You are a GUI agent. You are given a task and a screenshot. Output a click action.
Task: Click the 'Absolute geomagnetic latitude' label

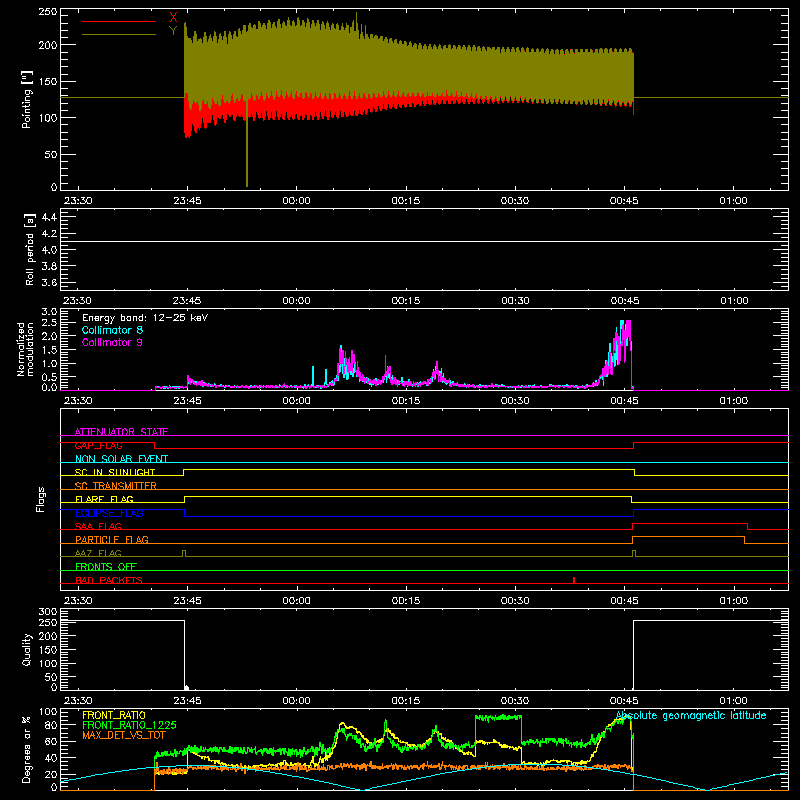point(691,716)
